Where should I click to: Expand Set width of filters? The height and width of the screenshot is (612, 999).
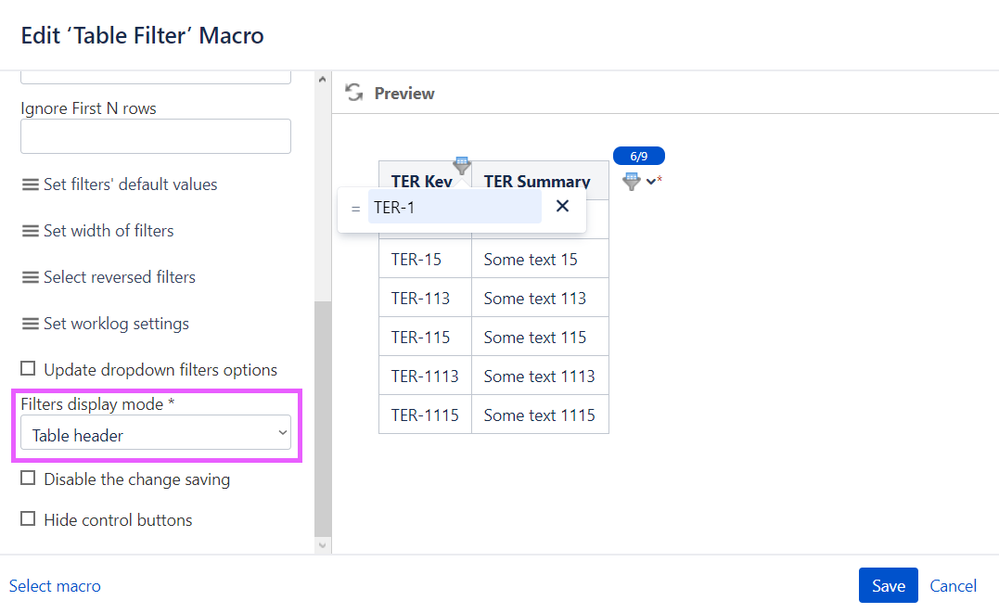coord(97,231)
